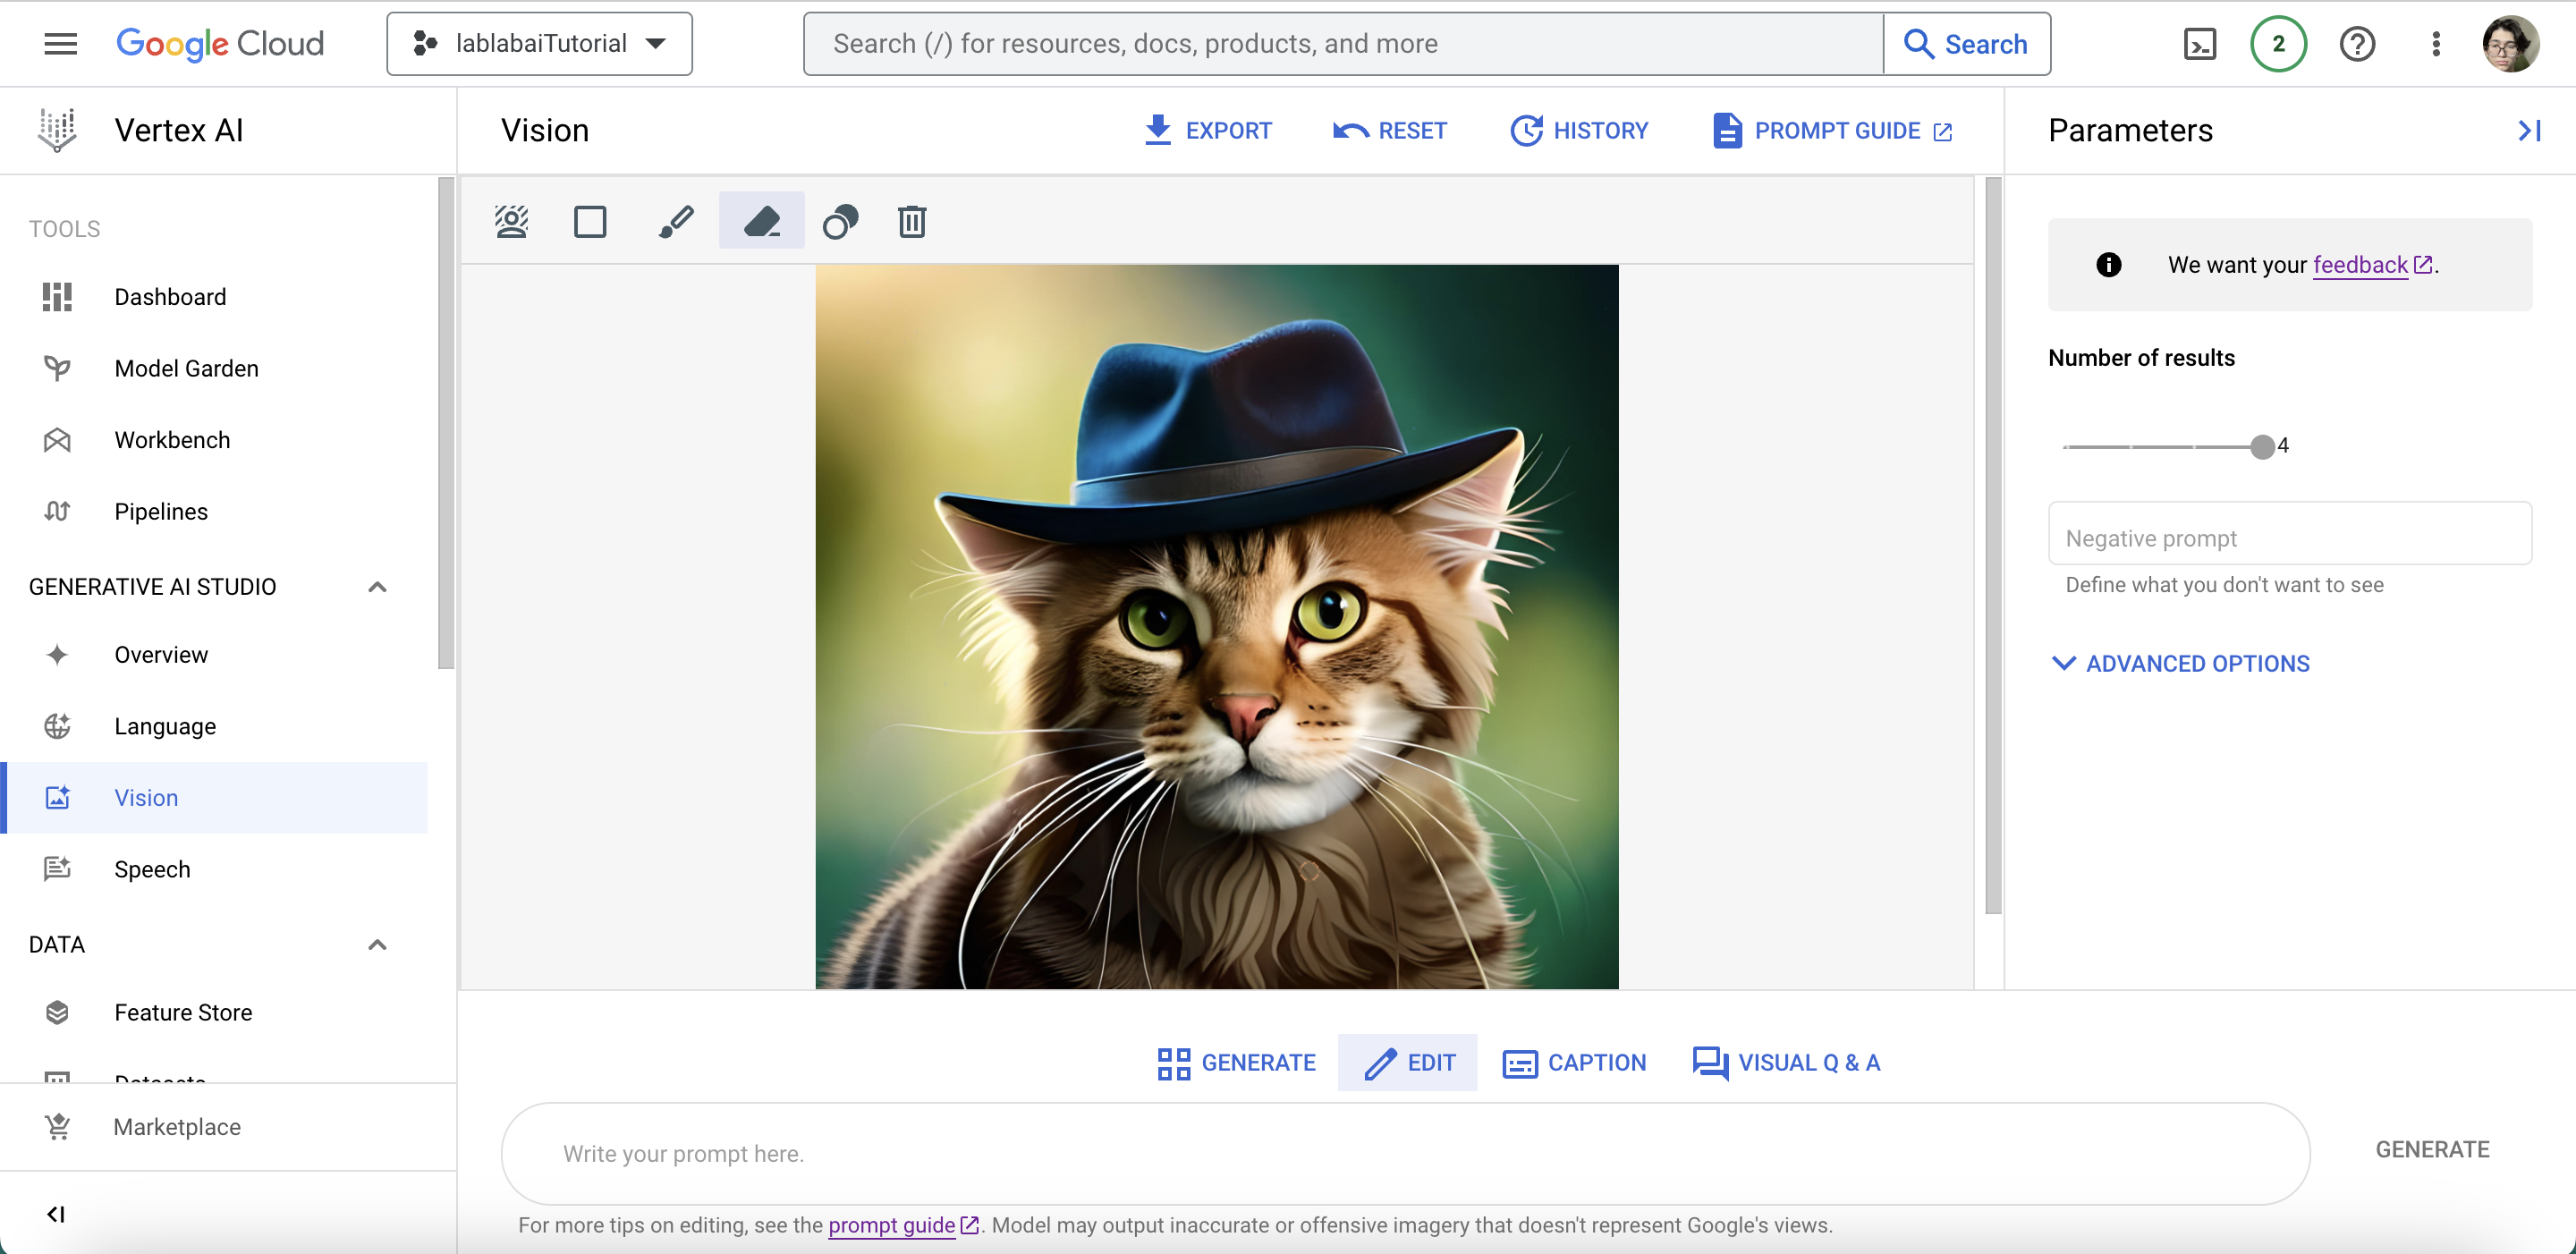This screenshot has height=1254, width=2576.
Task: Expand Advanced Options
Action: click(2180, 664)
